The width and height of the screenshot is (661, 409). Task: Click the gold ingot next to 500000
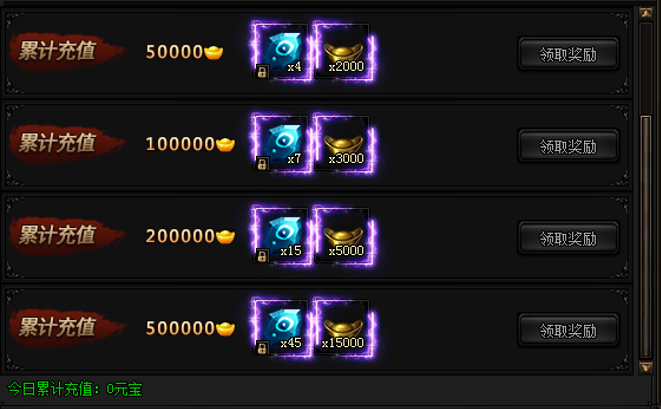tap(225, 328)
